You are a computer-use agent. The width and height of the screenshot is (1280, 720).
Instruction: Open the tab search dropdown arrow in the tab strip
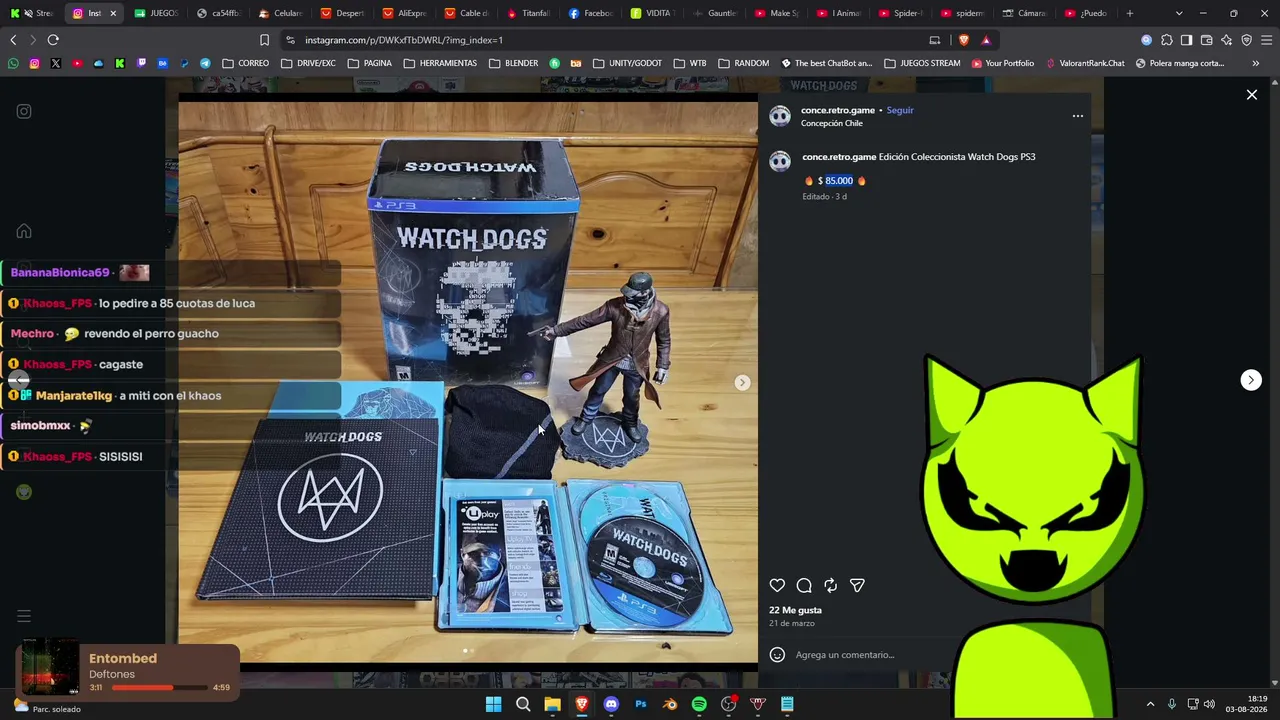point(1179,13)
